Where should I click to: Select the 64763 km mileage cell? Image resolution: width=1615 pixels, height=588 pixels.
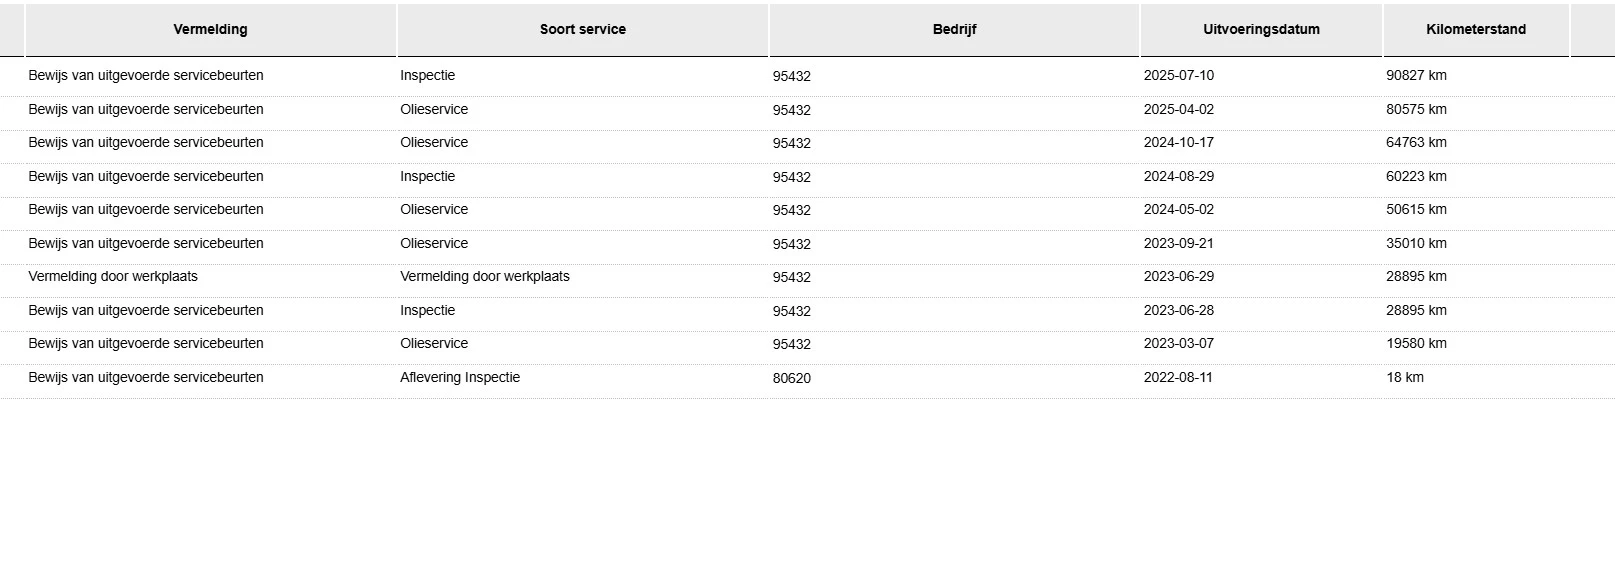click(x=1416, y=143)
